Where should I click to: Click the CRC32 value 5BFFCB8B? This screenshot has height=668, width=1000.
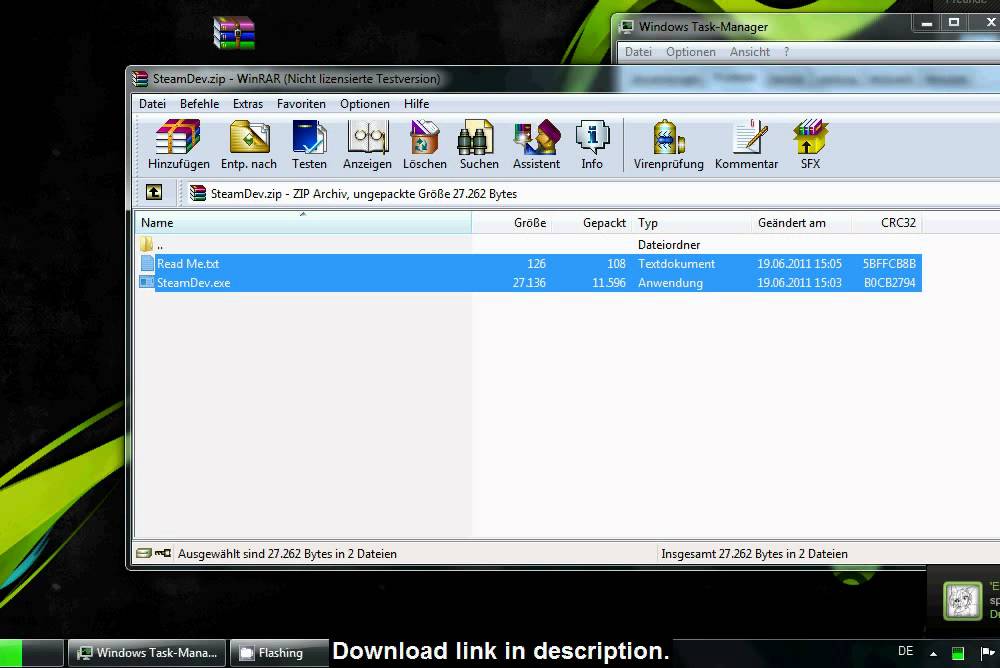pyautogui.click(x=889, y=263)
